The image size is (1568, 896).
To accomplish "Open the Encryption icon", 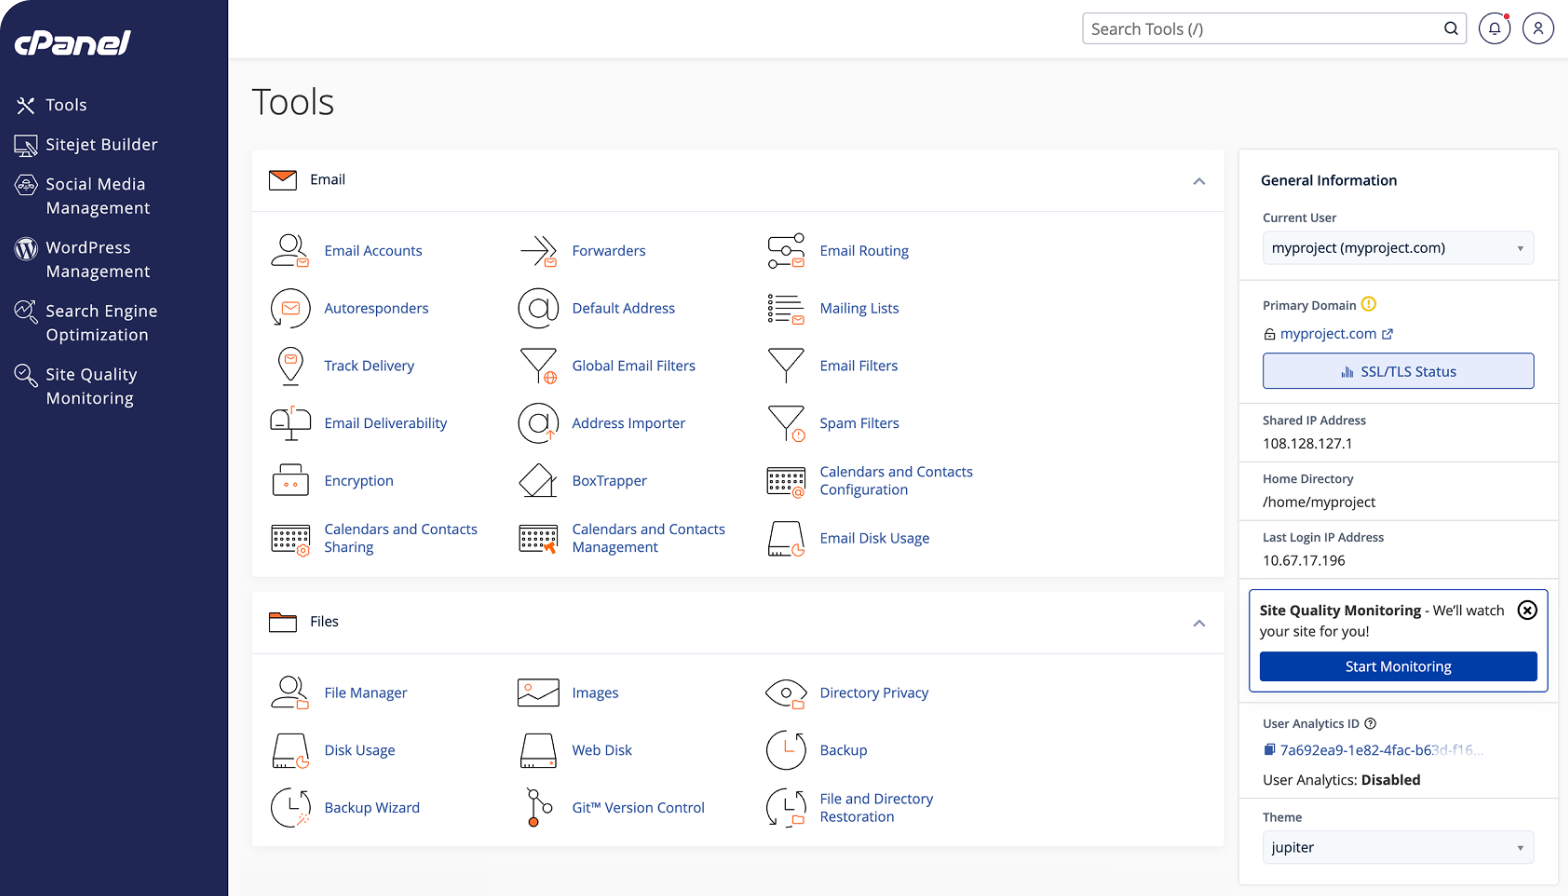I will pos(290,481).
